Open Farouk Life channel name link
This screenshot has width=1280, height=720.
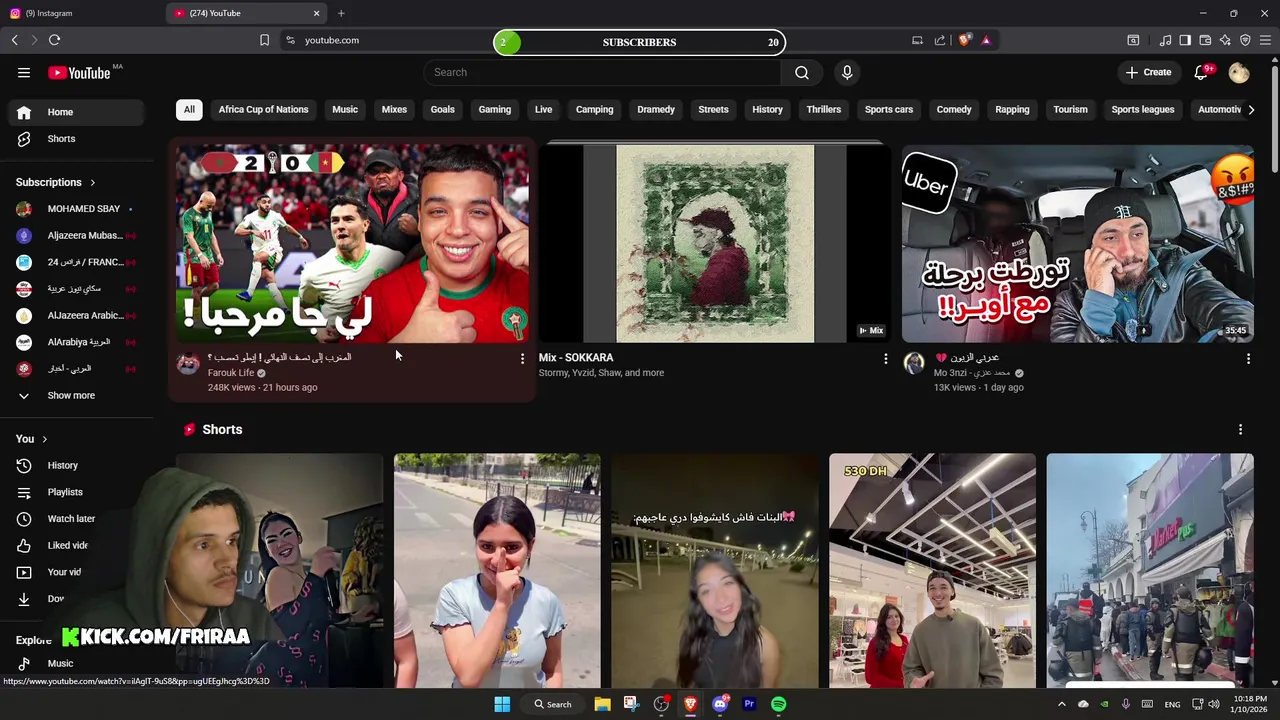(231, 373)
